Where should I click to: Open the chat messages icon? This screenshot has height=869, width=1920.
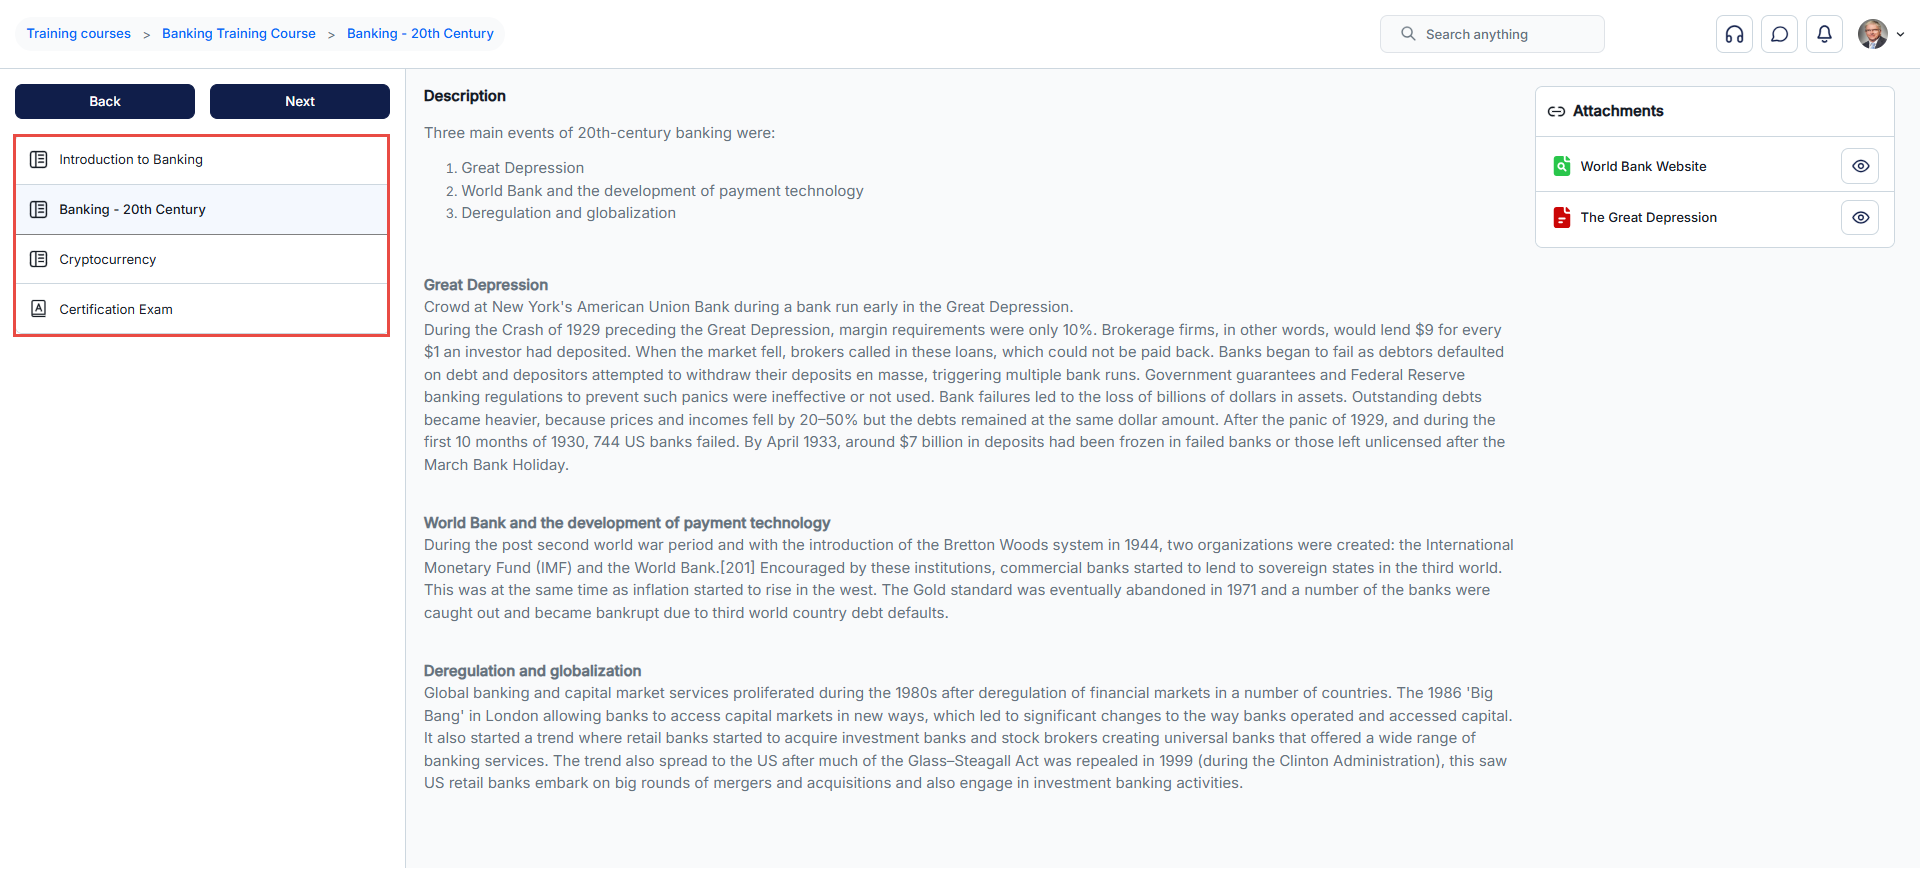click(x=1779, y=34)
